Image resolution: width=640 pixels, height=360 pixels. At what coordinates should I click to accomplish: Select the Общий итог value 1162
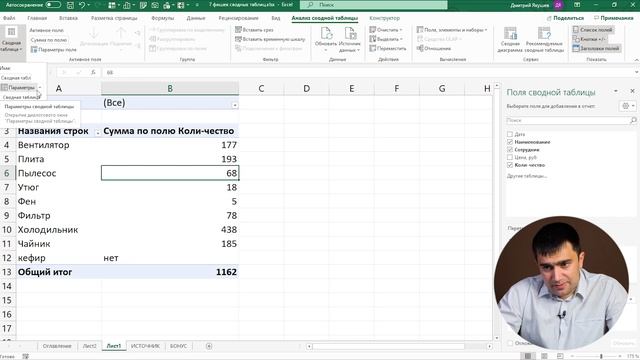click(x=170, y=272)
